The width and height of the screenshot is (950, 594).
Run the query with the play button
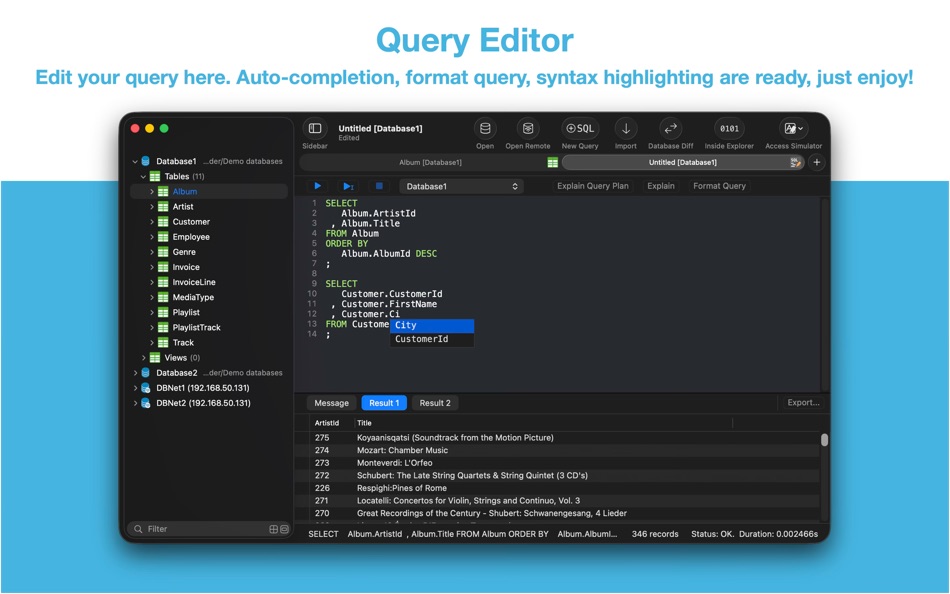point(317,186)
